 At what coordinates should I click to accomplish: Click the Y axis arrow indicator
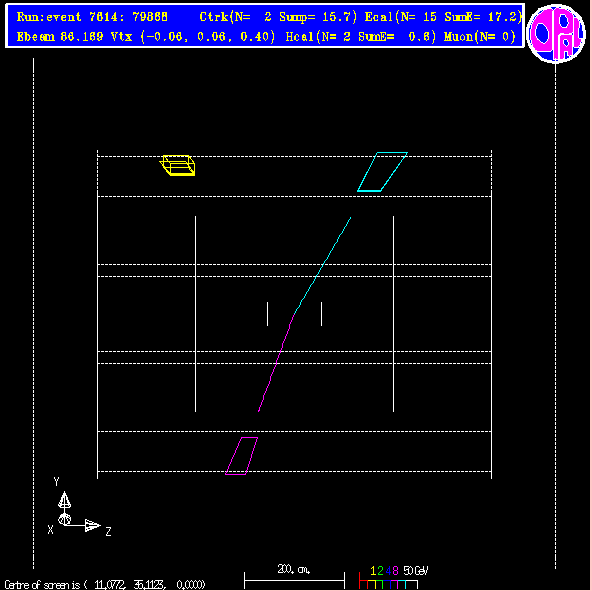(x=64, y=500)
